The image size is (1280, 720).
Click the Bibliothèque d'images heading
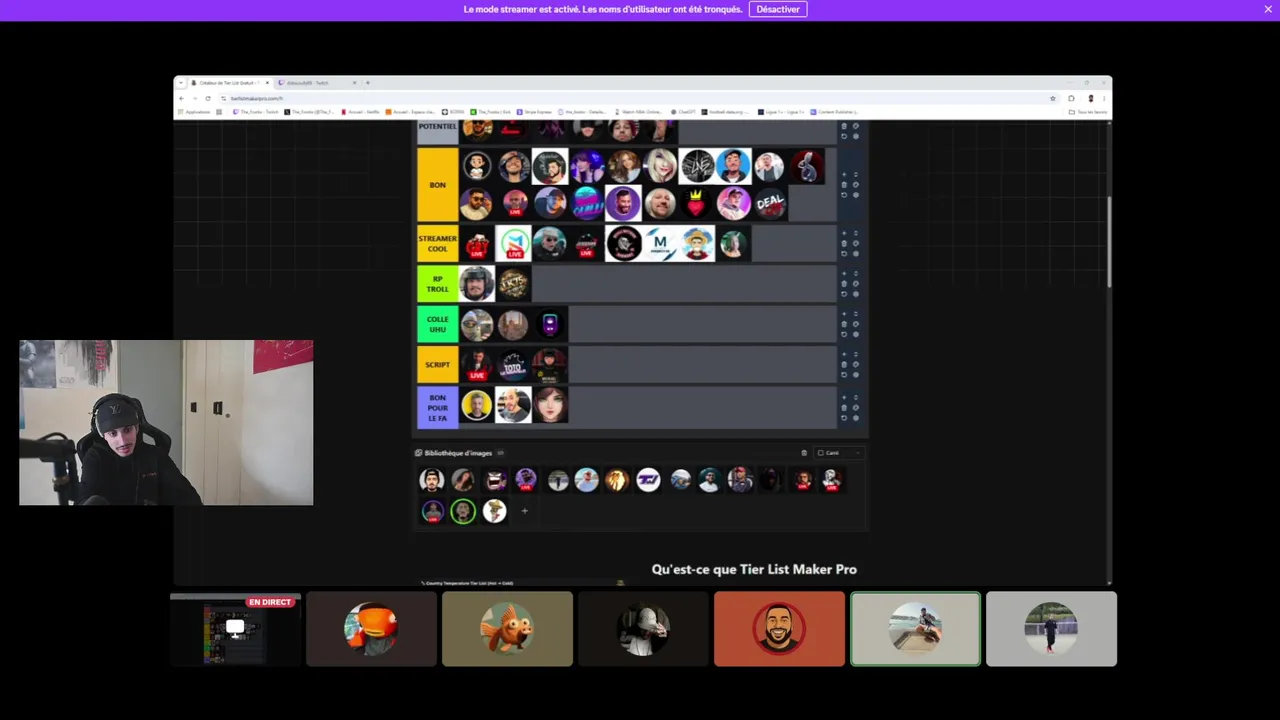coord(460,453)
